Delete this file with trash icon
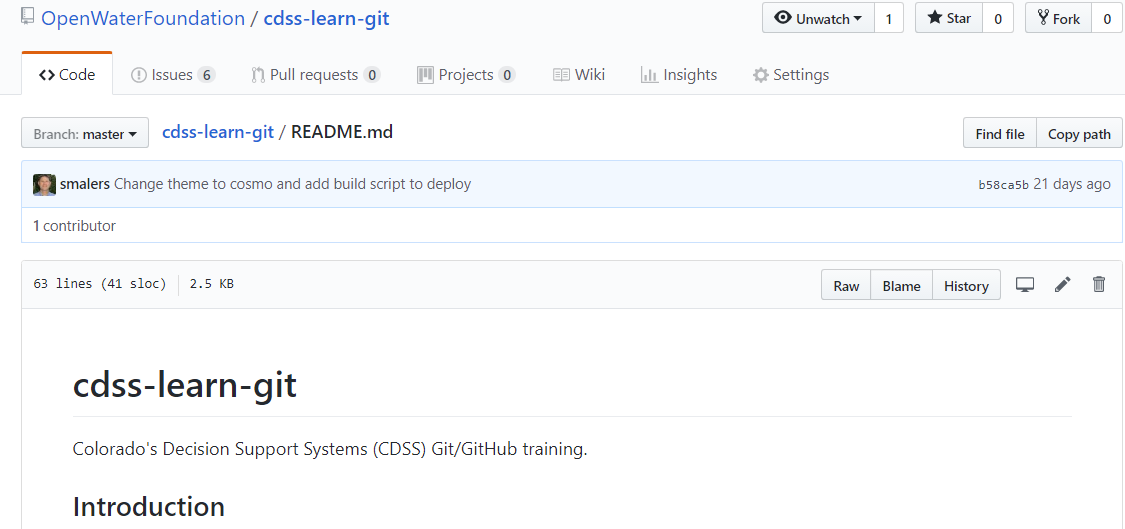Viewport: 1125px width, 529px height. tap(1099, 284)
